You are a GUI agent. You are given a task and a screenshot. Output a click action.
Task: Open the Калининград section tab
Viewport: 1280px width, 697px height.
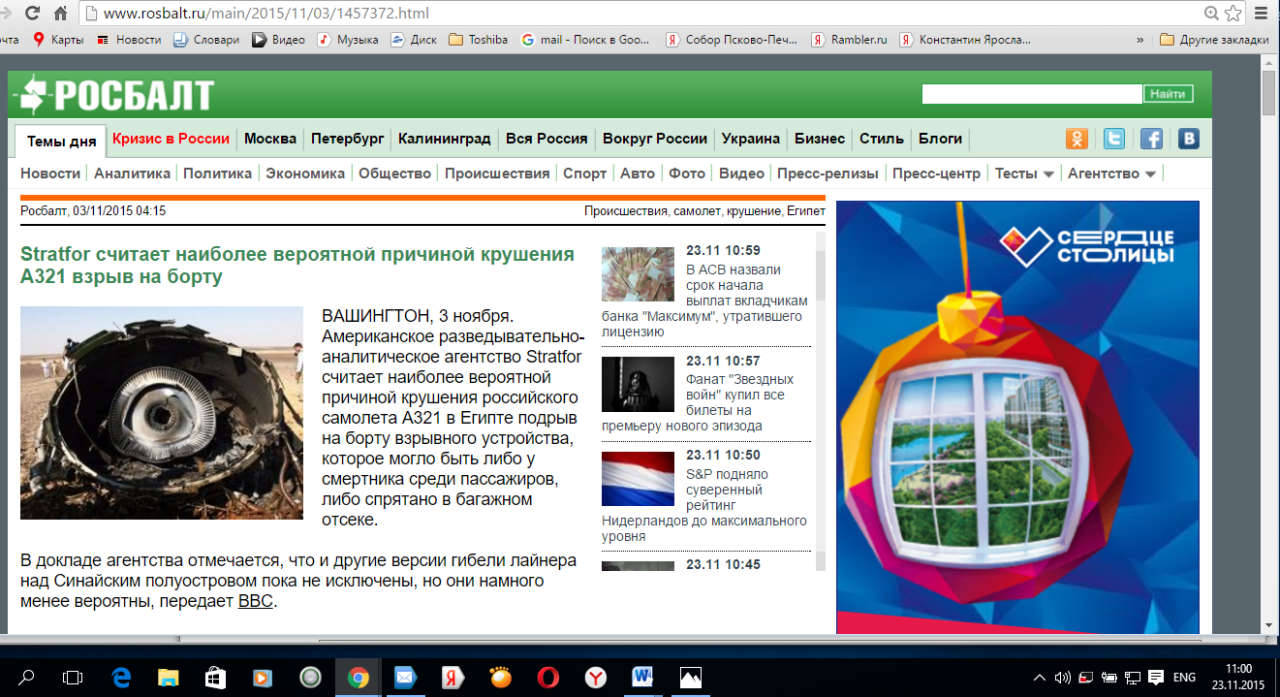click(x=444, y=139)
